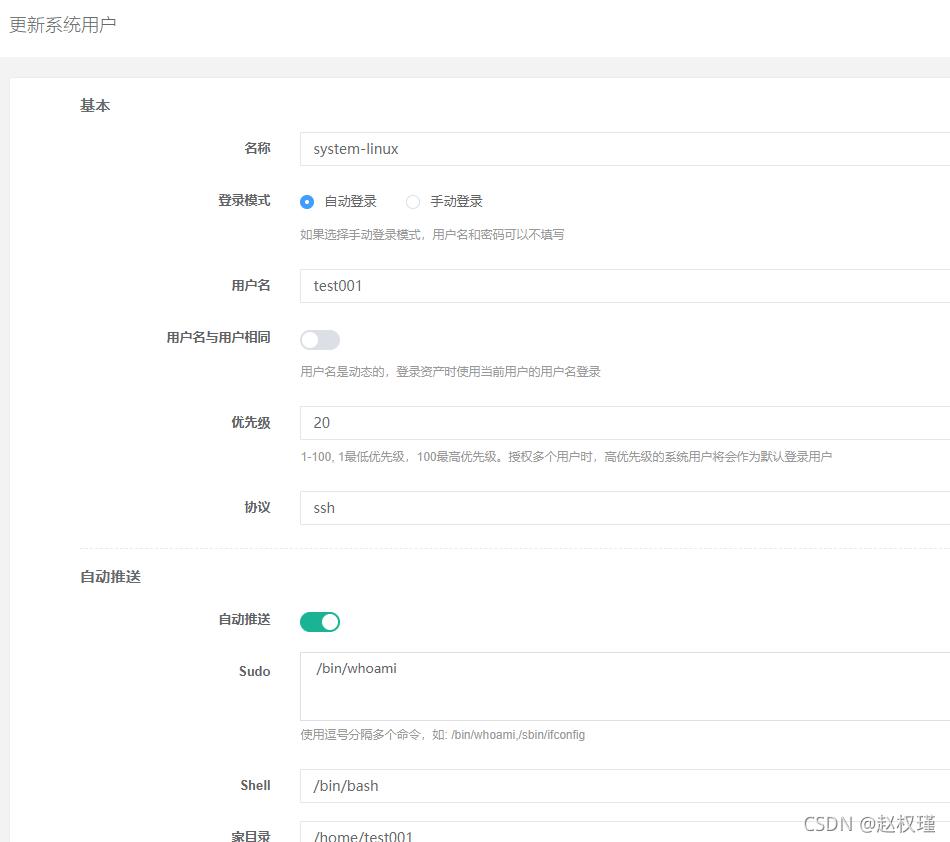Click the Shell label
Viewport: 950px width, 842px height.
tap(255, 785)
